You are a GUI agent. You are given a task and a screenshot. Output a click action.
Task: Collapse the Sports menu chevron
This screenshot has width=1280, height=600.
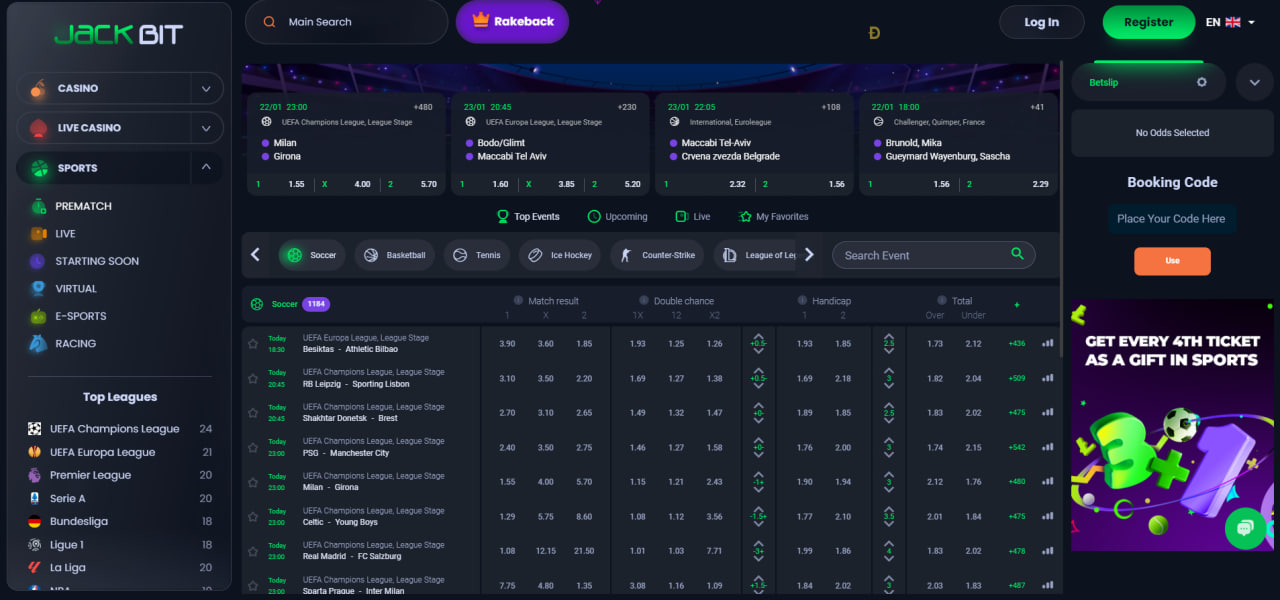click(x=206, y=168)
